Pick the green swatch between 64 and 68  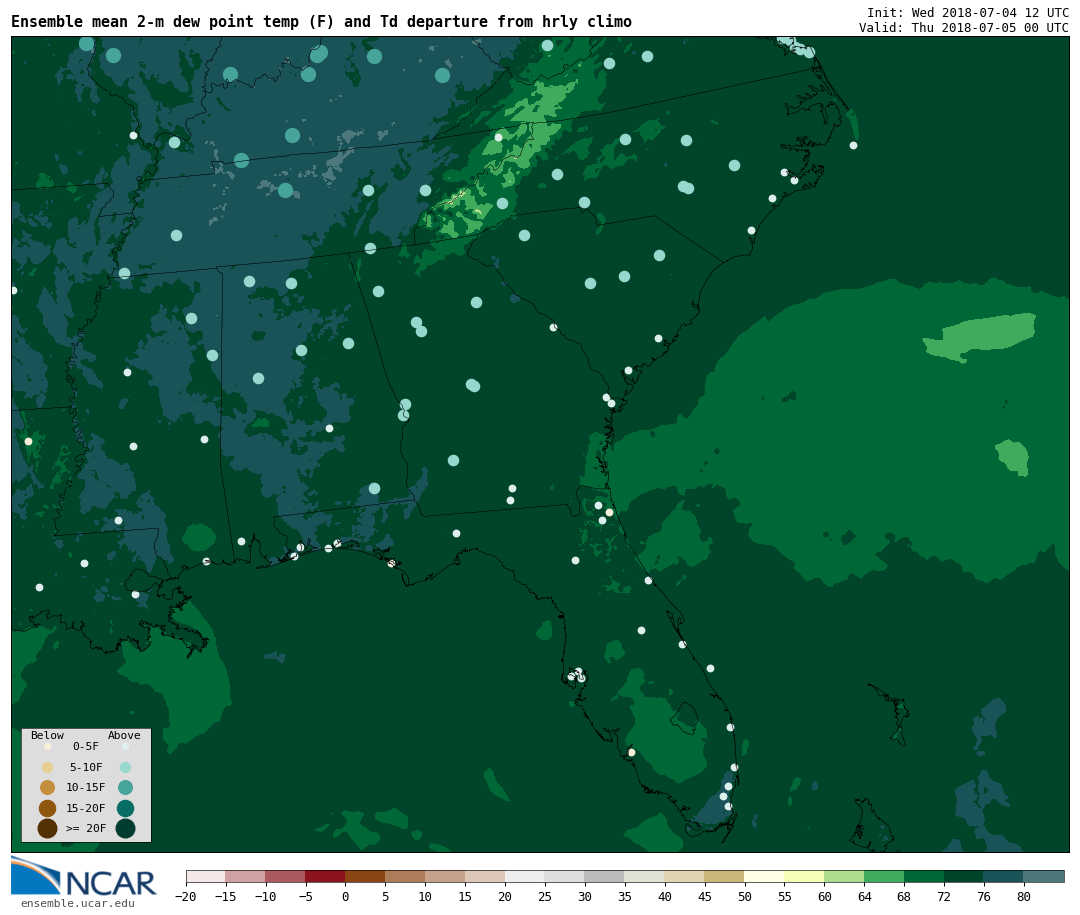pyautogui.click(x=885, y=876)
